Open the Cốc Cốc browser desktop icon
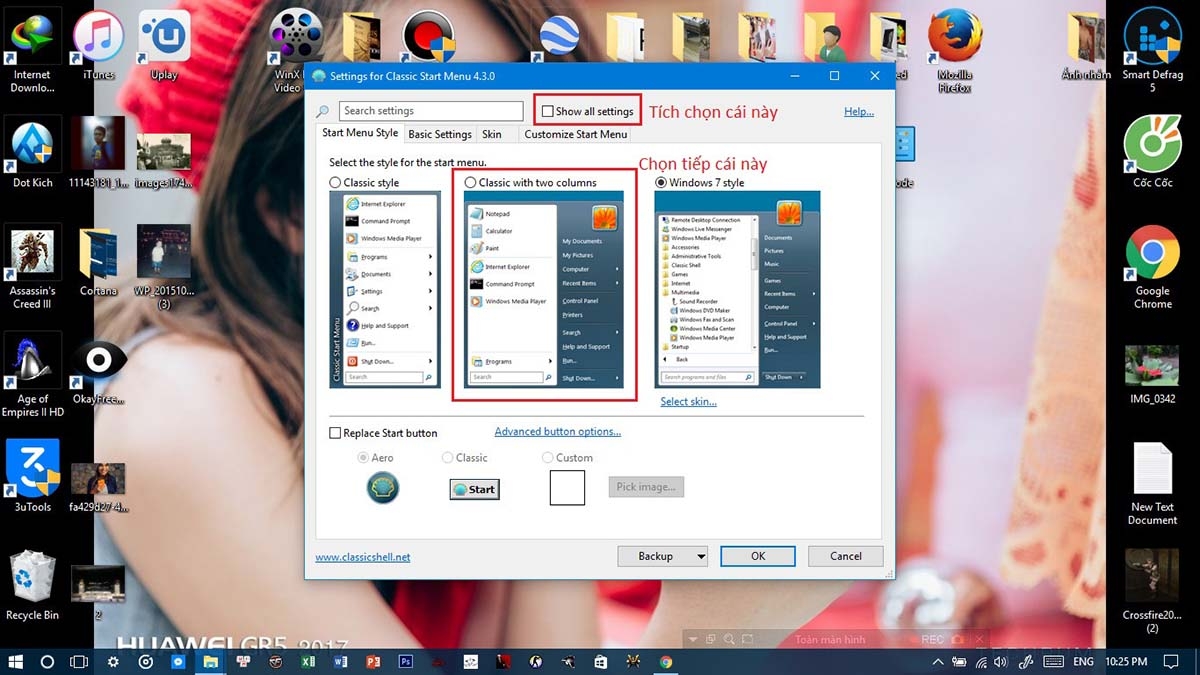This screenshot has width=1200, height=675. tap(1152, 152)
